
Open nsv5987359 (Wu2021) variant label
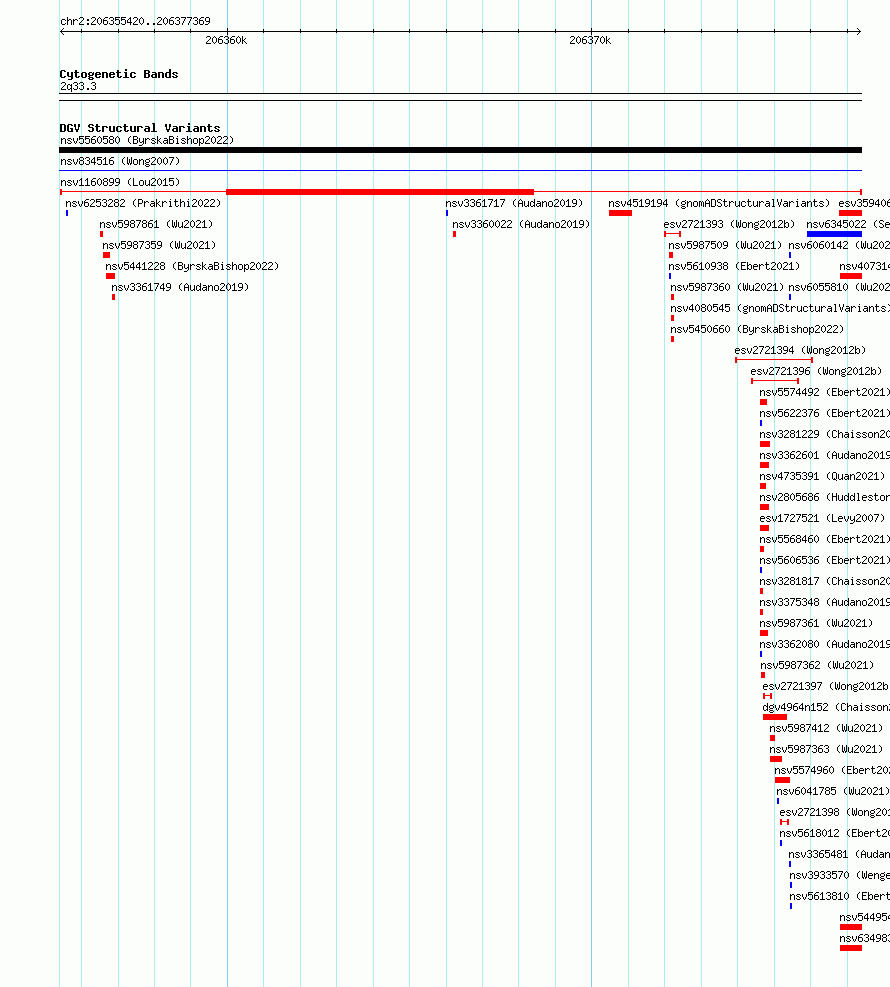pyautogui.click(x=159, y=245)
